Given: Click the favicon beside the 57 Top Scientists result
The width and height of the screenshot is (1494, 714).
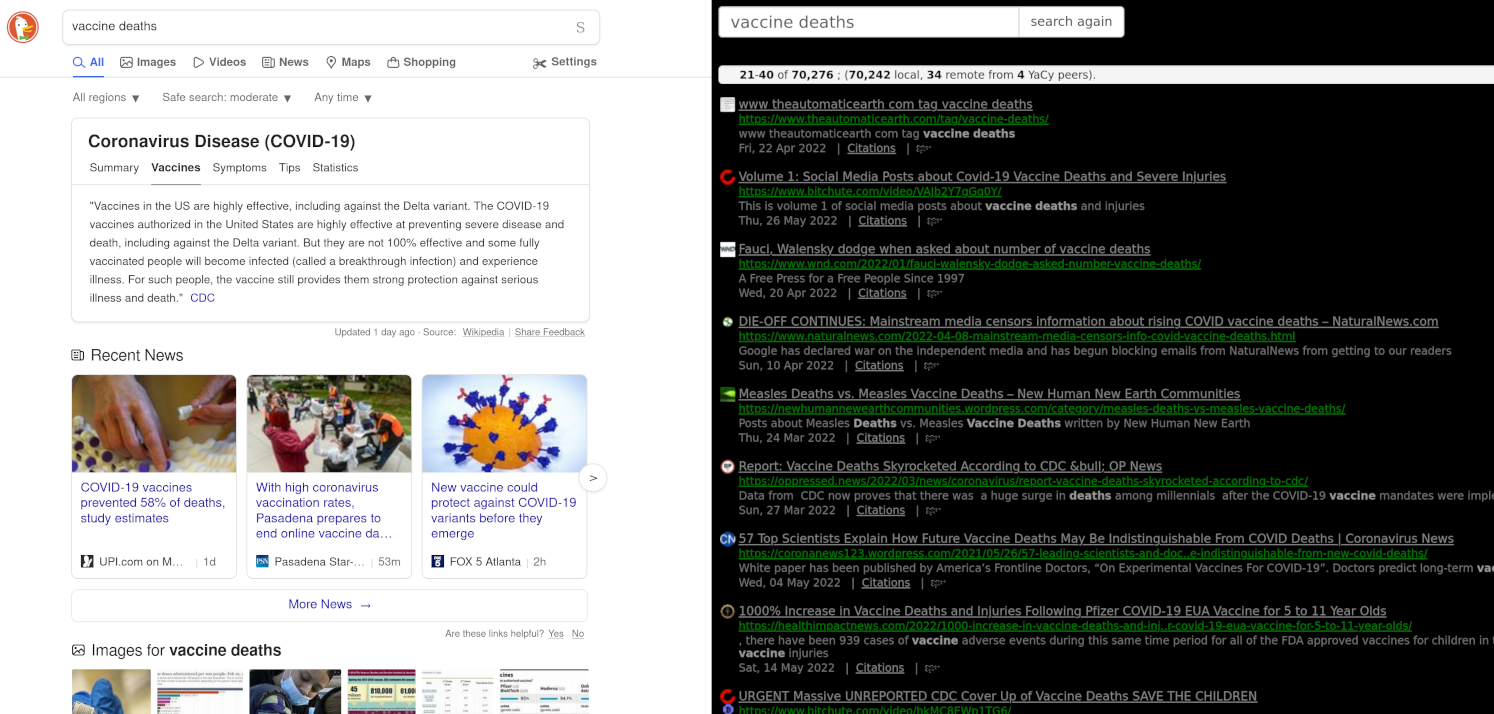Looking at the screenshot, I should [728, 539].
